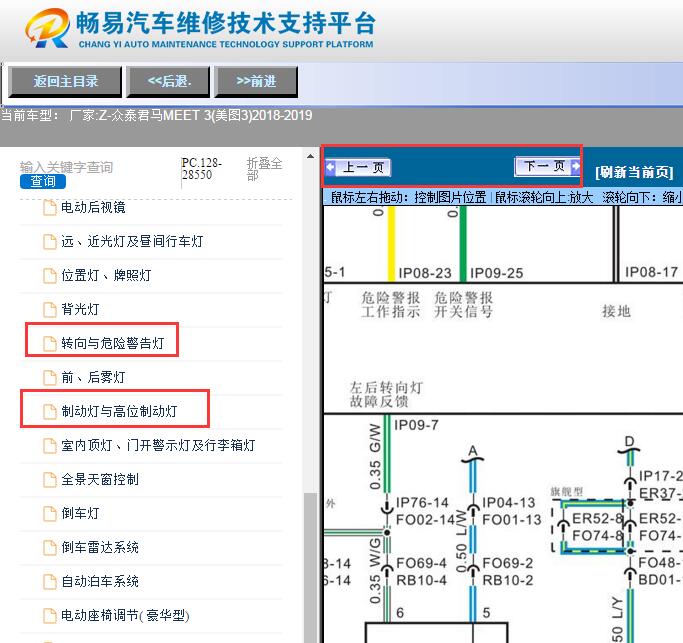Click the document icon beside 倒车灯
This screenshot has height=643, width=683.
[50, 513]
